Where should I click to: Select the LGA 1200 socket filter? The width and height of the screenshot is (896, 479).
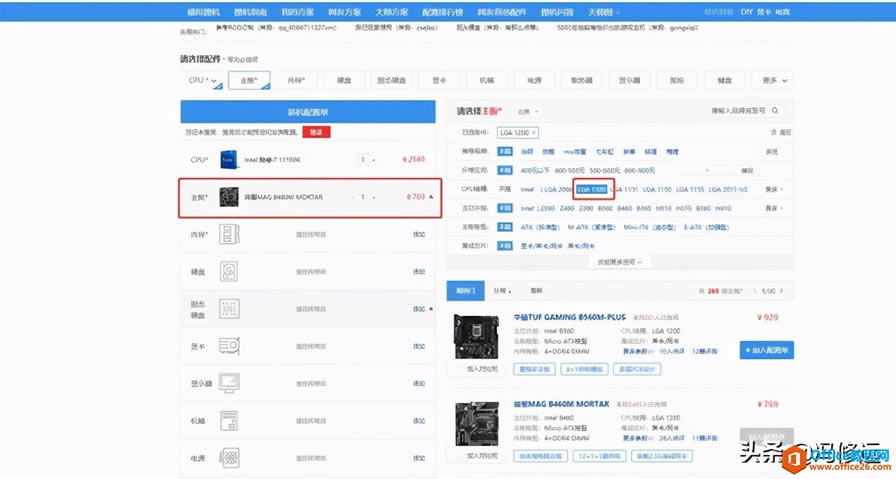pyautogui.click(x=591, y=189)
